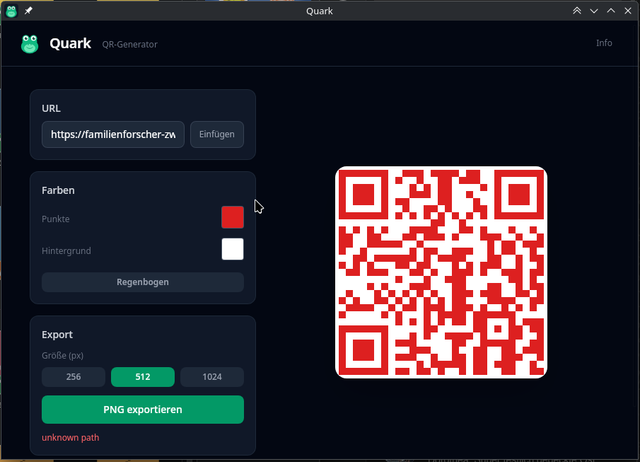This screenshot has width=640, height=462.
Task: Click the Quark frog logo in header
Action: pos(30,44)
